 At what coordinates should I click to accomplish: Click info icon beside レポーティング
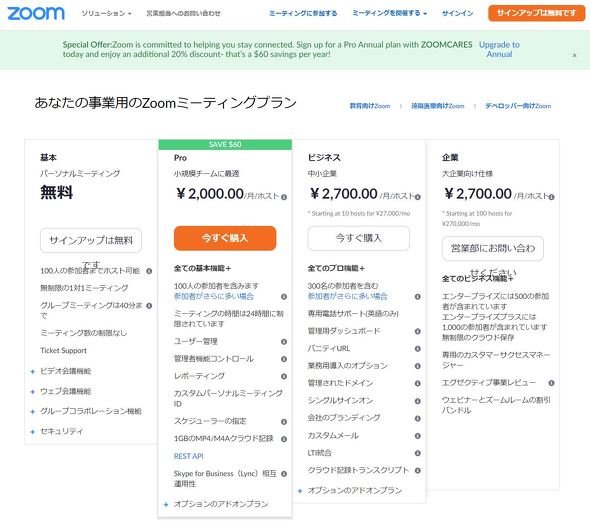(284, 376)
